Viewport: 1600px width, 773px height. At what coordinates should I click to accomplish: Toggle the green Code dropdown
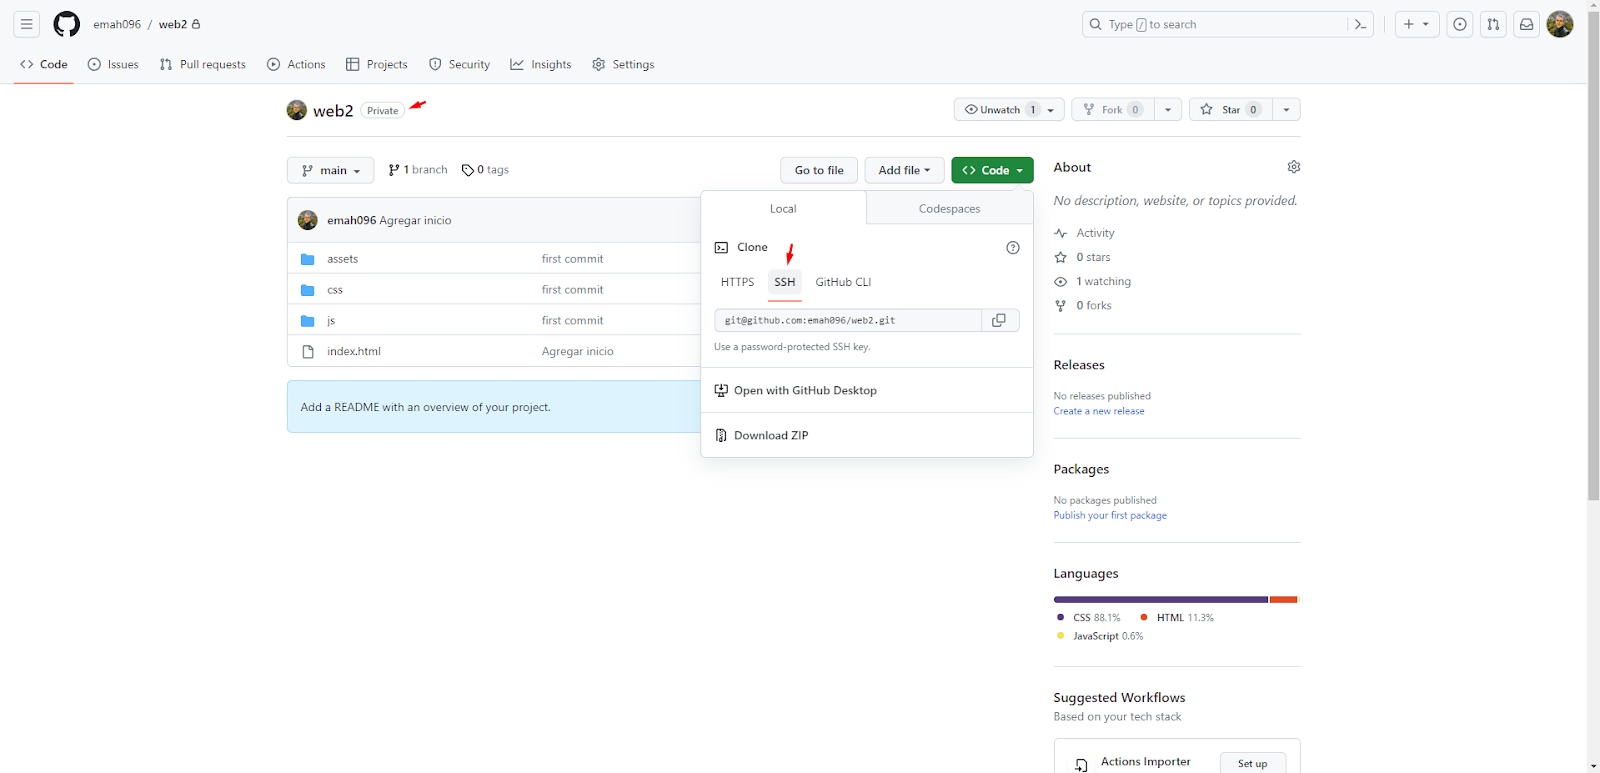[x=992, y=170]
